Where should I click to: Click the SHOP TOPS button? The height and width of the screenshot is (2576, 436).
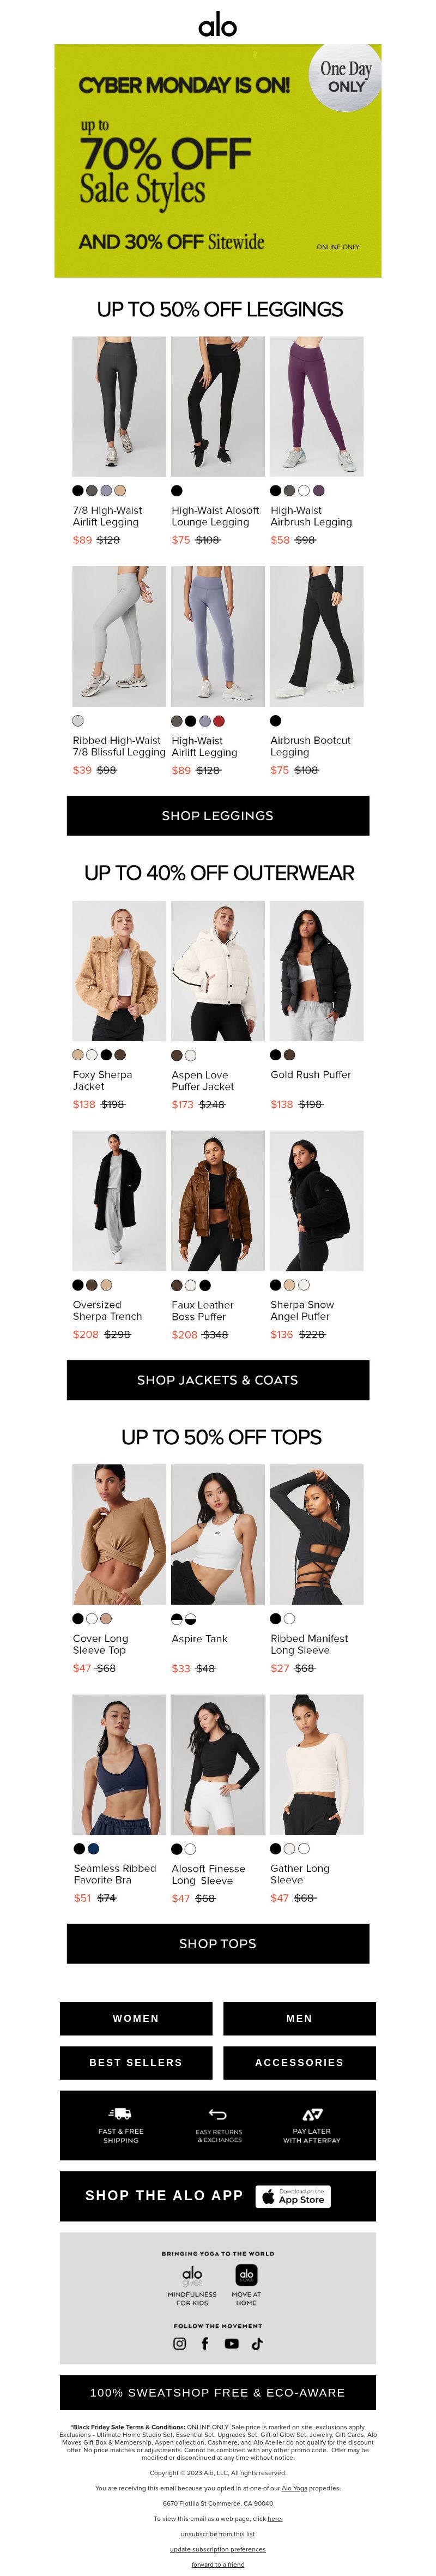[x=218, y=1943]
